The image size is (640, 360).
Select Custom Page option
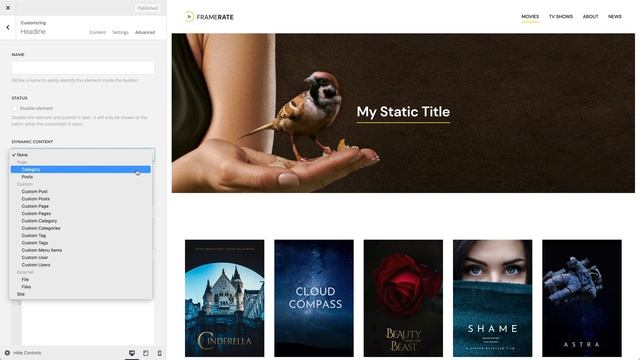click(x=80, y=206)
